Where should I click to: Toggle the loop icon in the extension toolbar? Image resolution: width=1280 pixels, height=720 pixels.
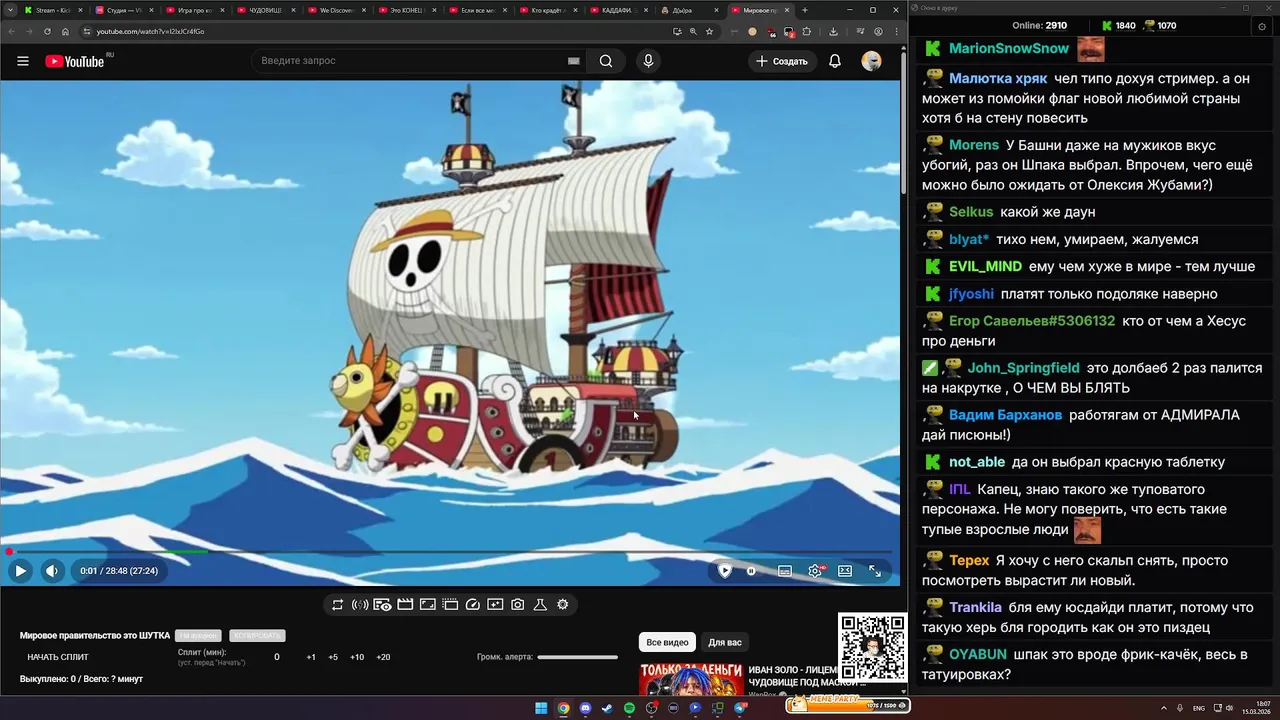tap(338, 605)
